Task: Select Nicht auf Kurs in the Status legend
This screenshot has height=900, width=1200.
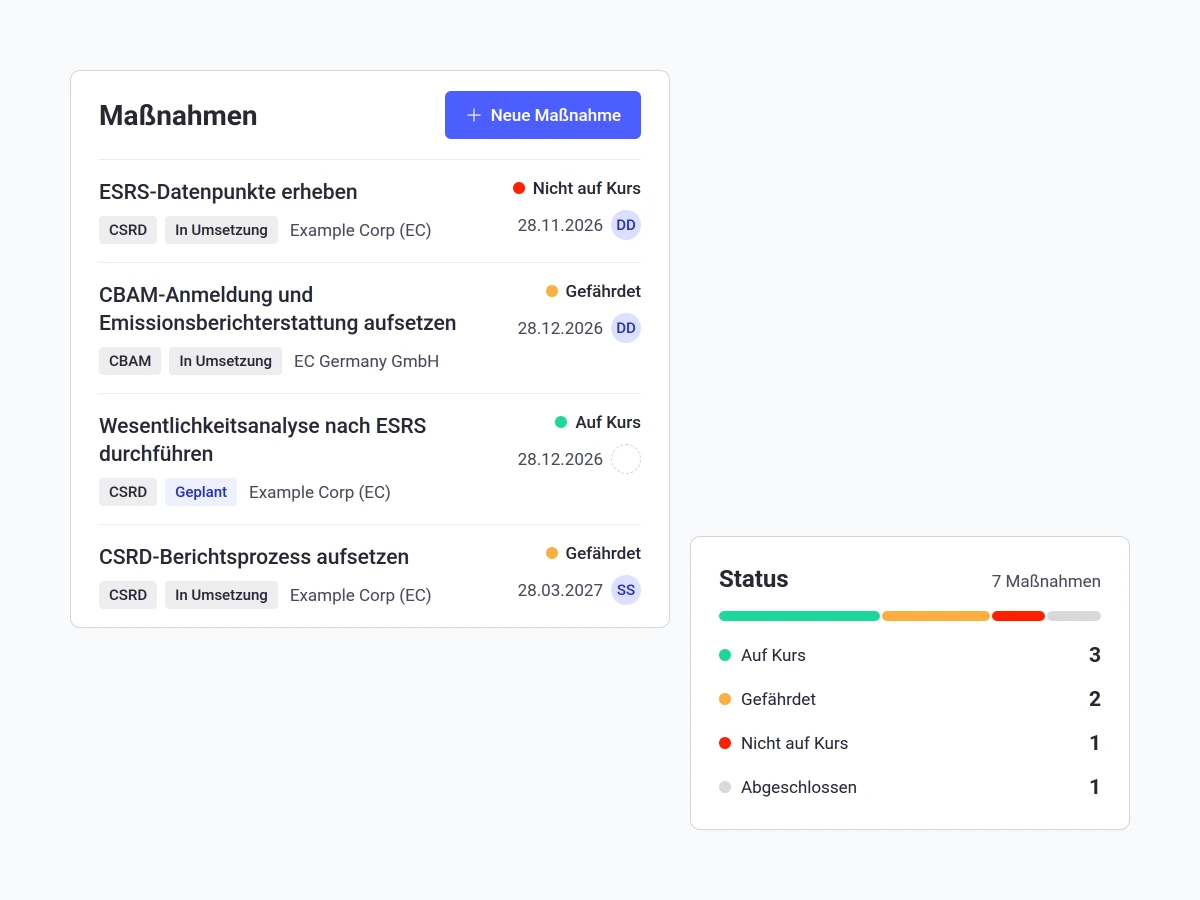Action: pos(910,743)
